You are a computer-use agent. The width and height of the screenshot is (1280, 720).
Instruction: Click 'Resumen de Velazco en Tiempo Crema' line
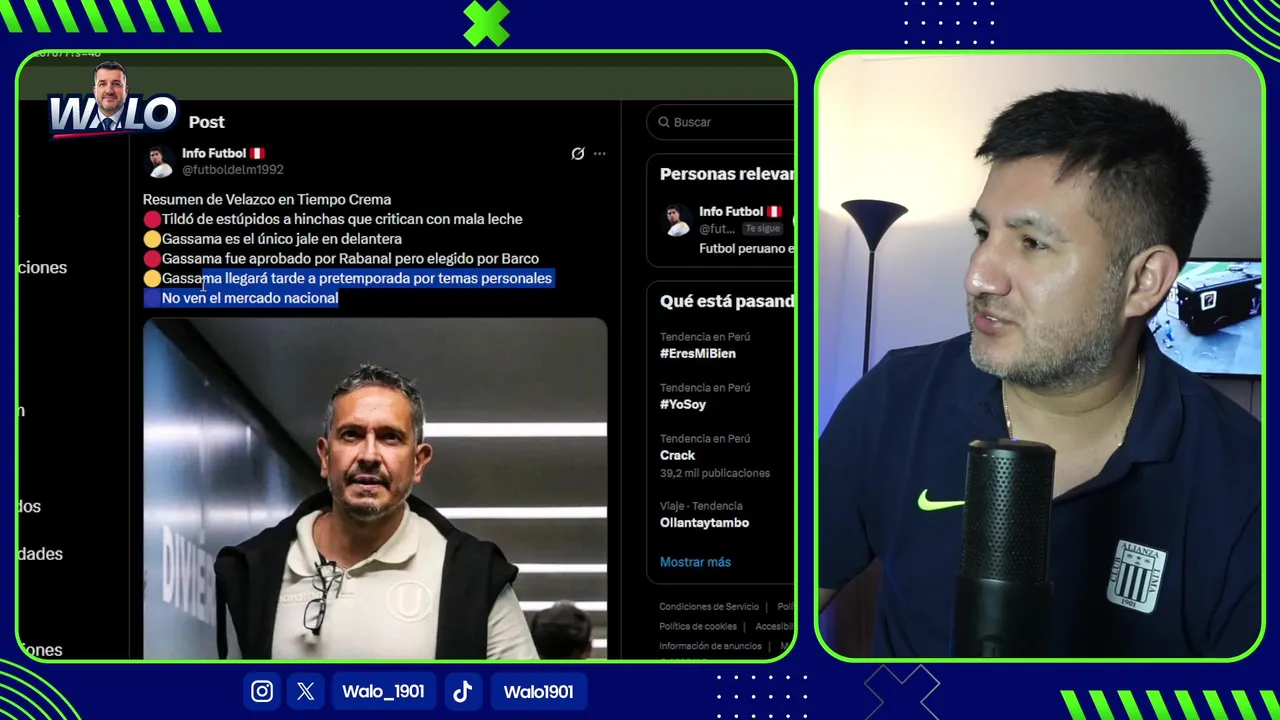click(x=267, y=199)
